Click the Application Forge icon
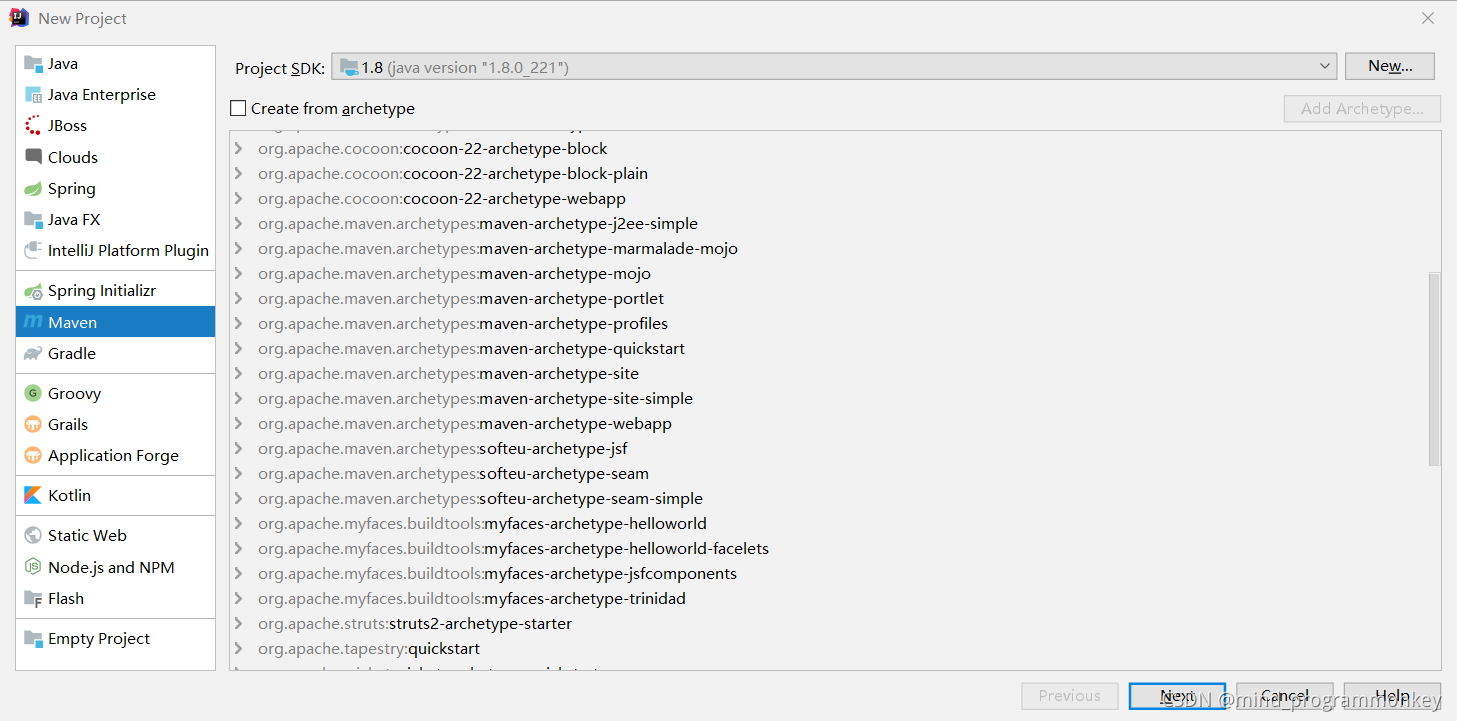 coord(33,456)
